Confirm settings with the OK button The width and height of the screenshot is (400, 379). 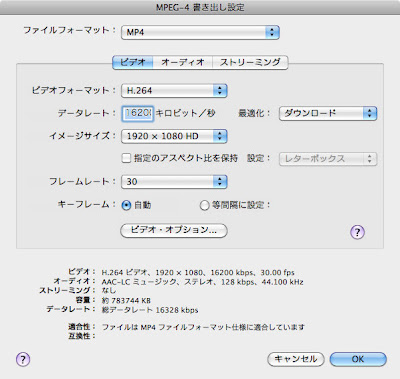tap(358, 359)
